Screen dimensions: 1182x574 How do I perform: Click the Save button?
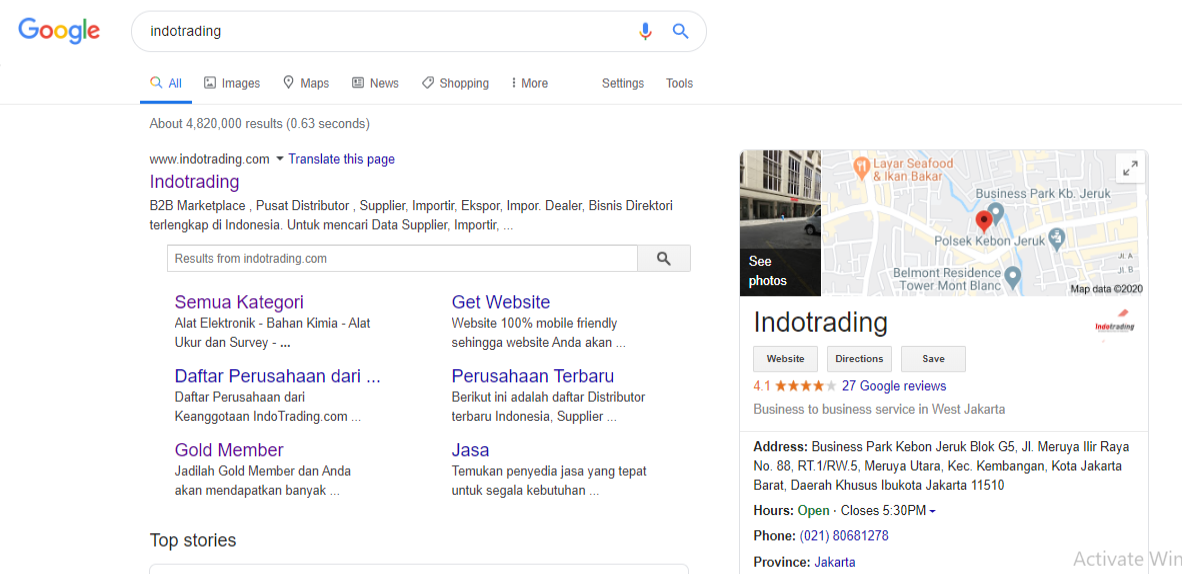point(933,359)
